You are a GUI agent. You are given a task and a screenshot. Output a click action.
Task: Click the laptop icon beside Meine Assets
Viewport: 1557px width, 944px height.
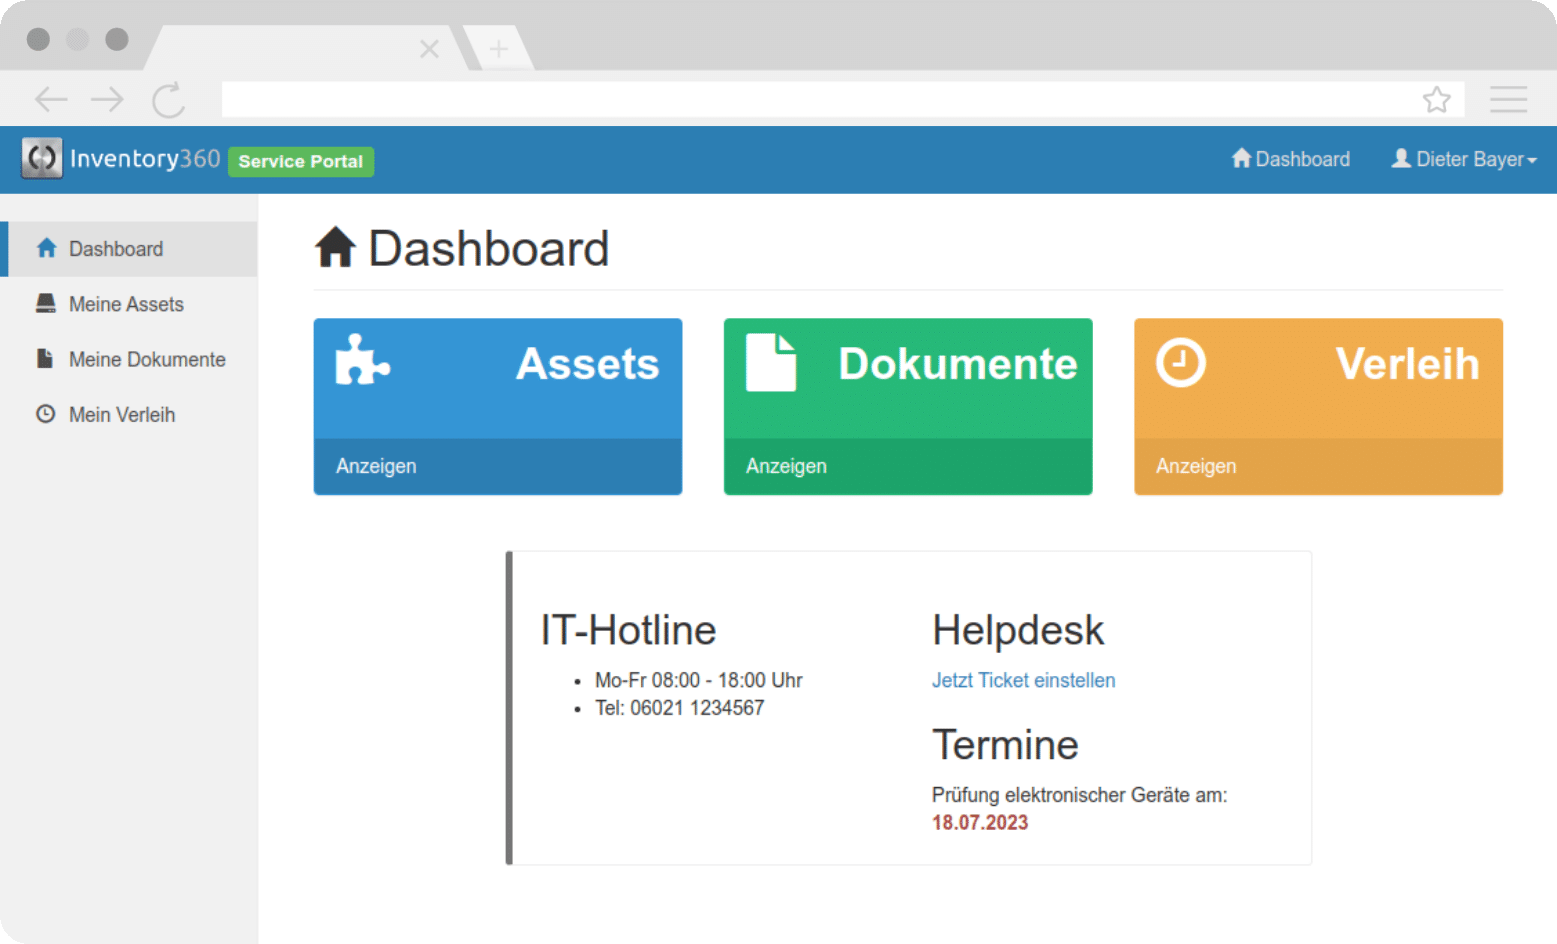(x=45, y=303)
